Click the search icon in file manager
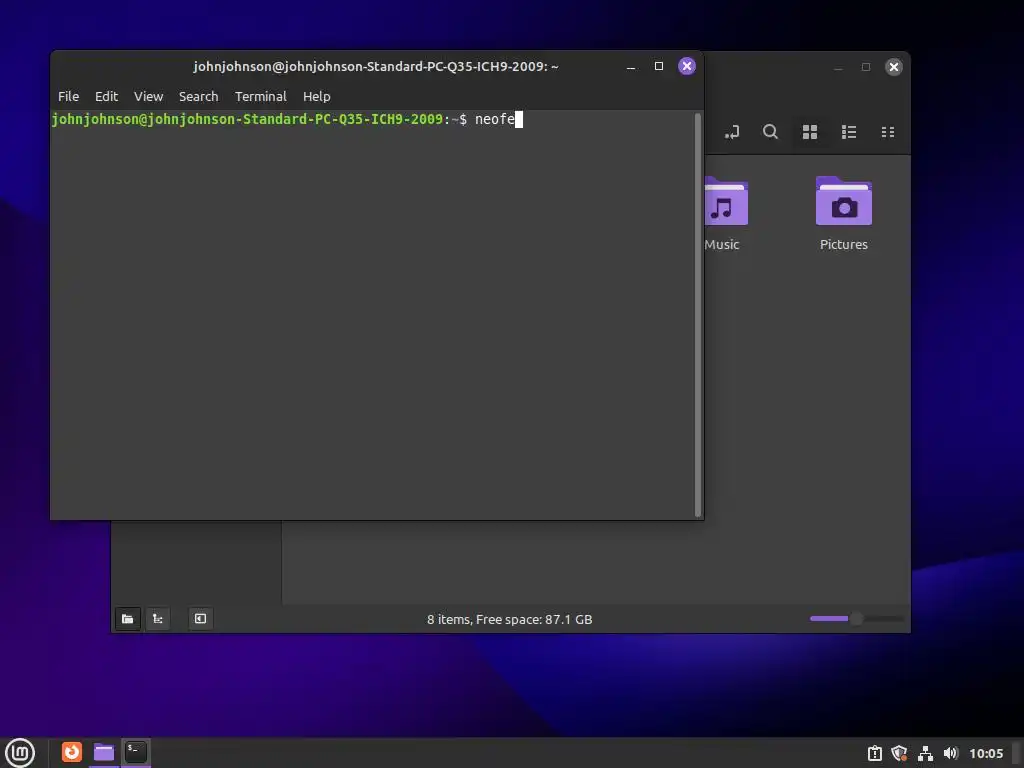Viewport: 1024px width, 768px height. point(771,133)
